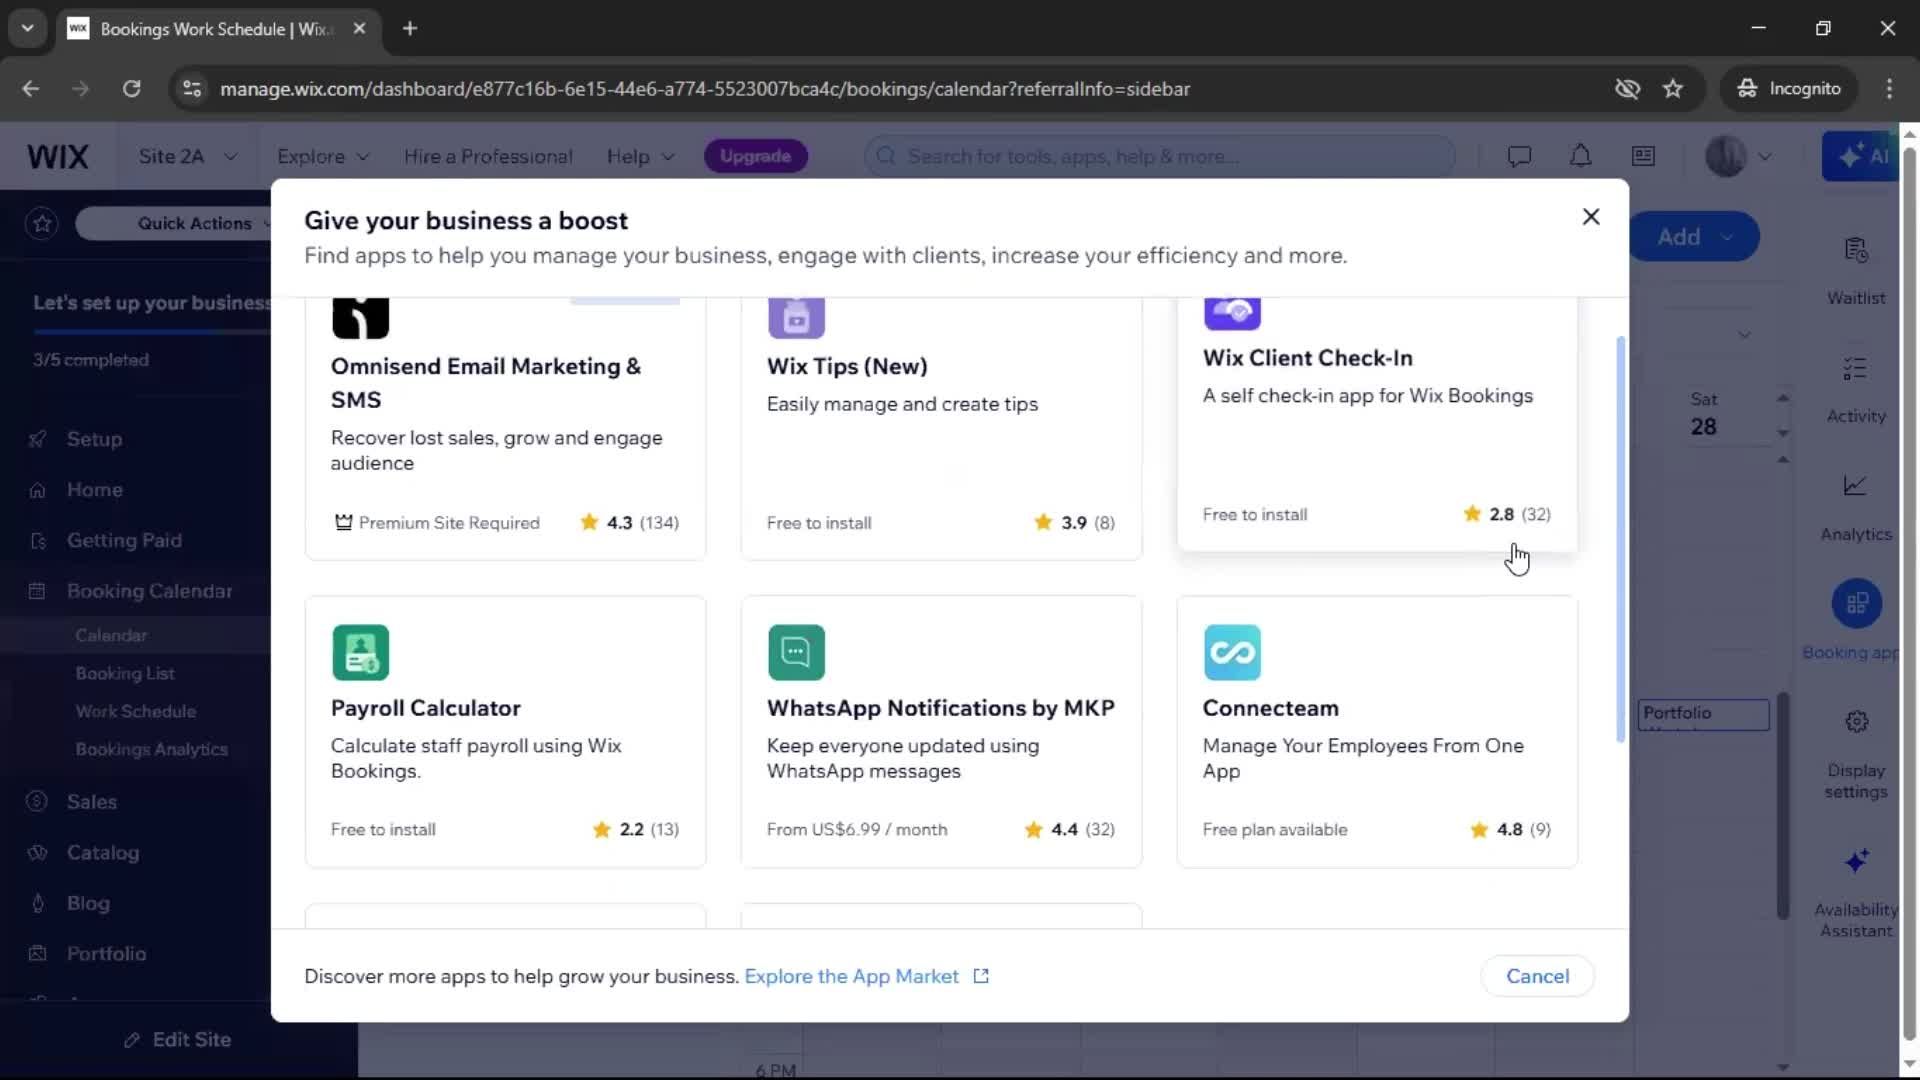Screen dimensions: 1920x1080
Task: Bookmark this page with the star icon
Action: coord(1673,89)
